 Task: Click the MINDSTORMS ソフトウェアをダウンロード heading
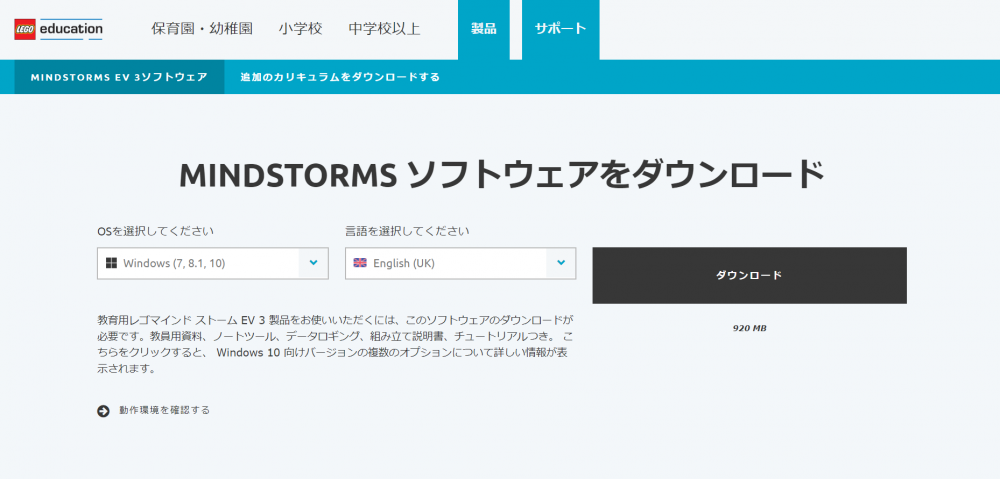500,175
